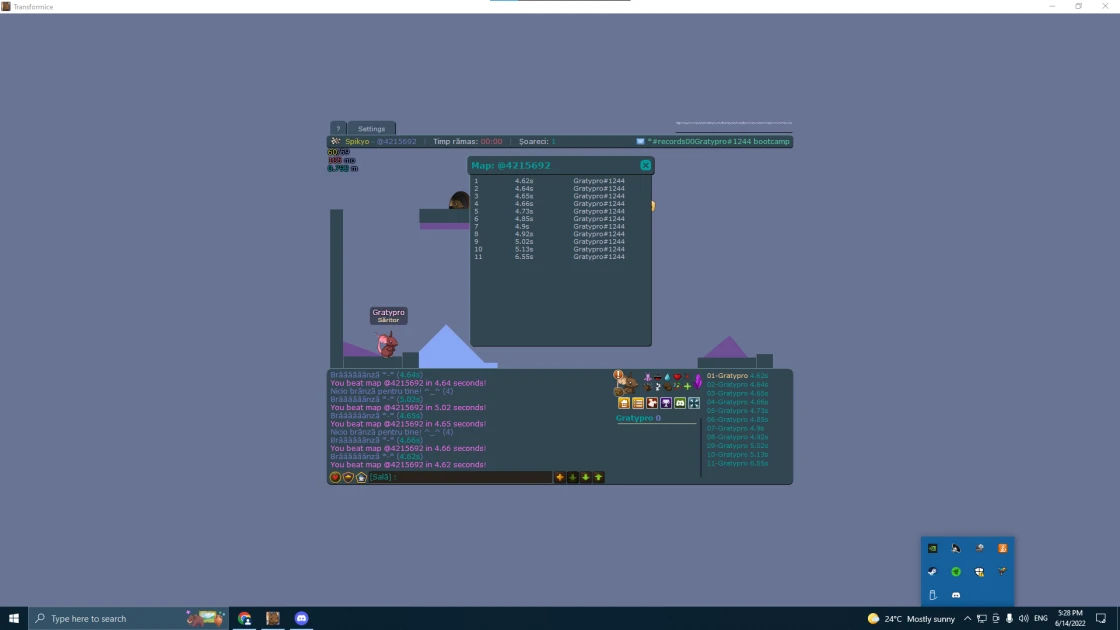
Task: Click the red heart emote icon
Action: coord(677,377)
